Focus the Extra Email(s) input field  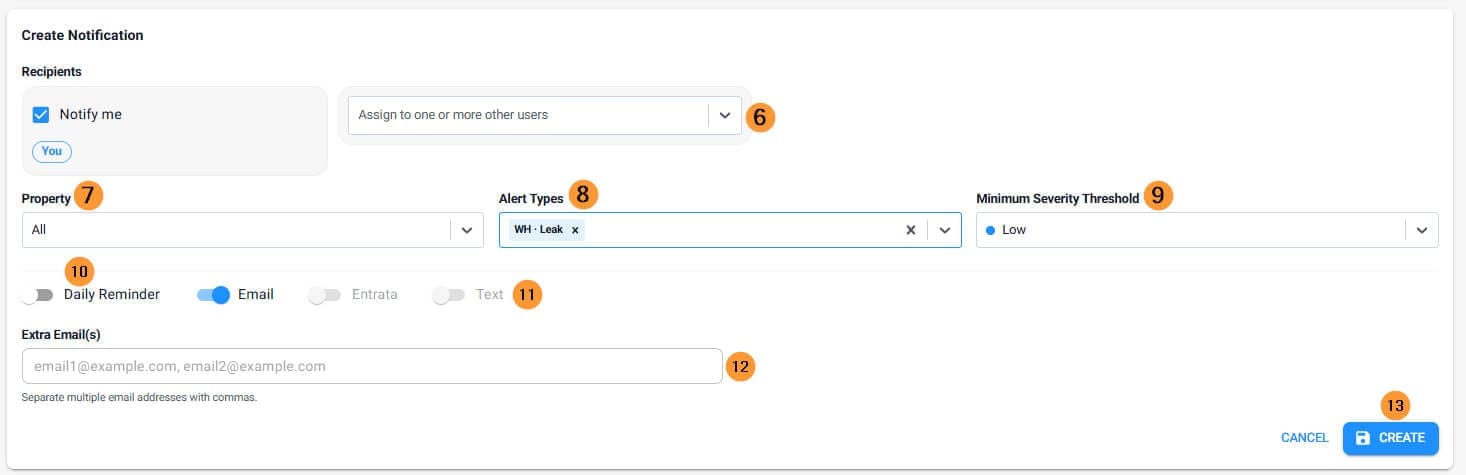pos(372,366)
